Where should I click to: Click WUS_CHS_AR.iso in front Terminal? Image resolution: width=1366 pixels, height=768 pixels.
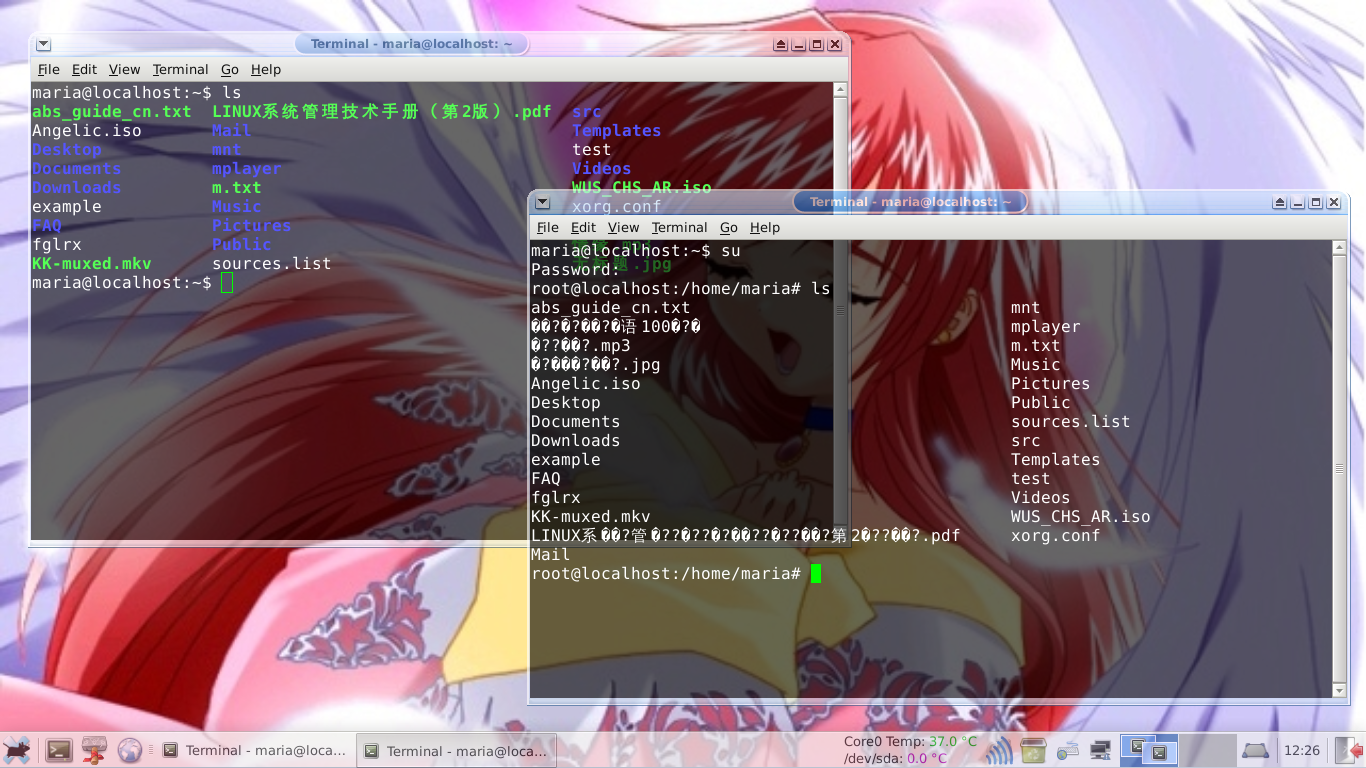coord(1081,517)
